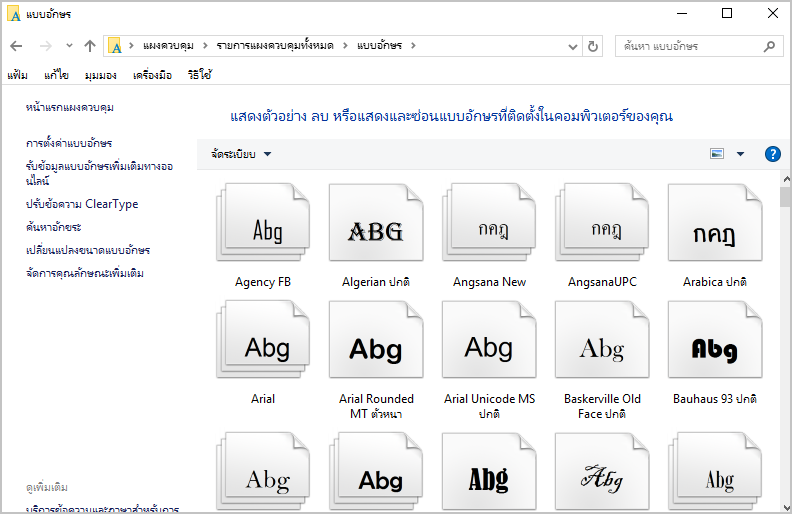Open the ปรับข้อความ ClearType link
The width and height of the screenshot is (792, 514).
[x=82, y=204]
